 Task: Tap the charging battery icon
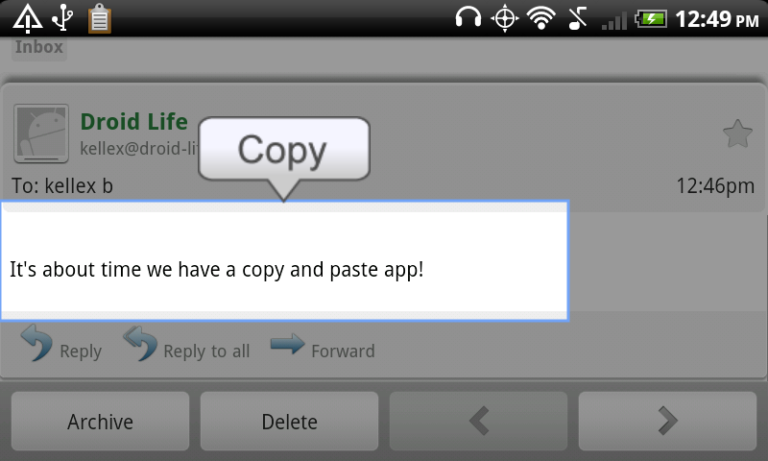pyautogui.click(x=651, y=19)
